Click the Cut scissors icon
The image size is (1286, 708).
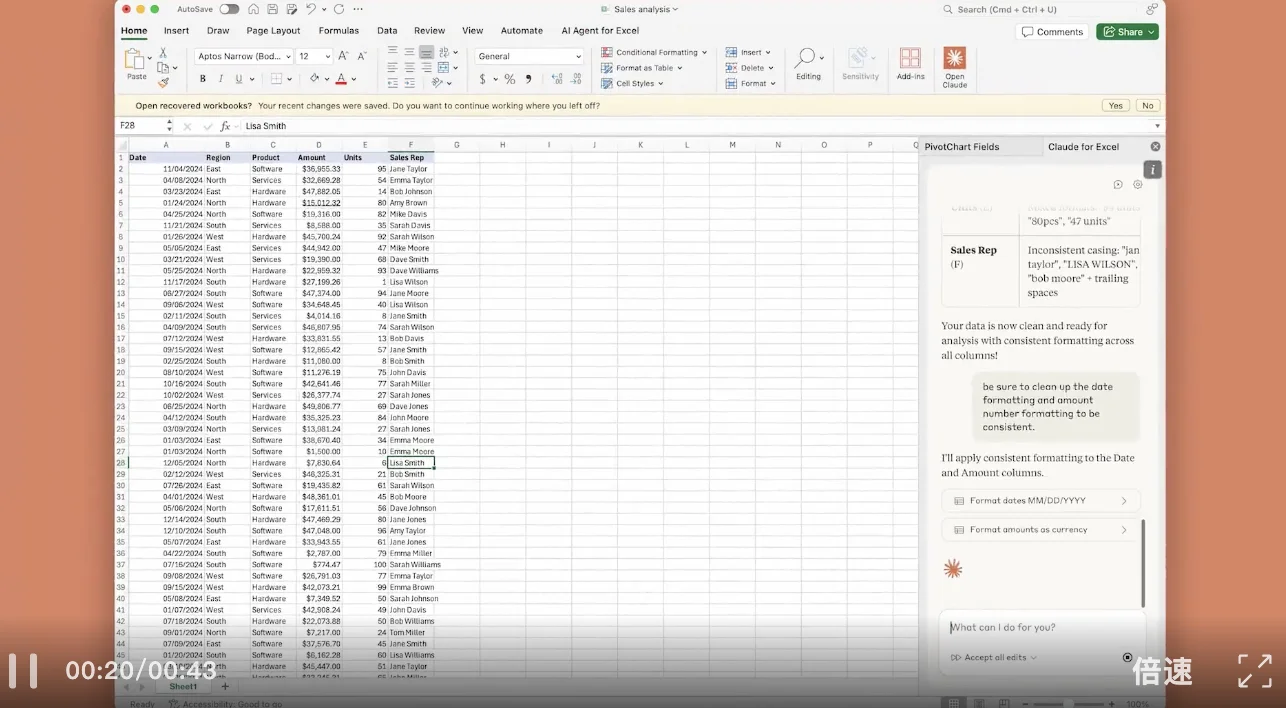pyautogui.click(x=163, y=52)
